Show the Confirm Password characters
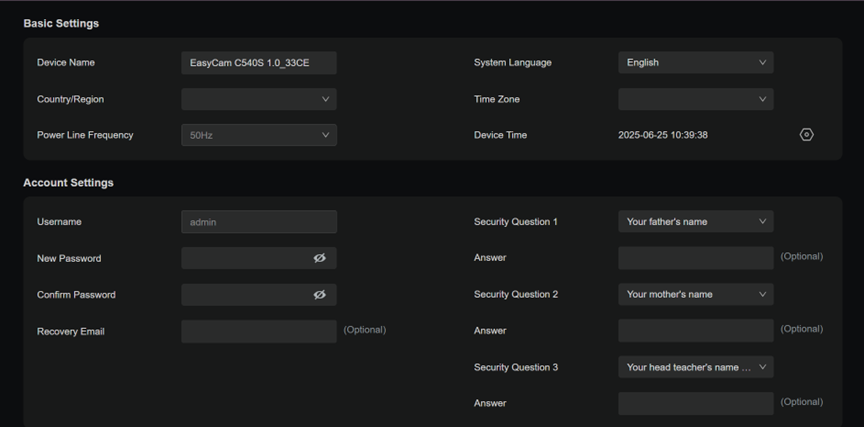This screenshot has width=864, height=427. 320,295
